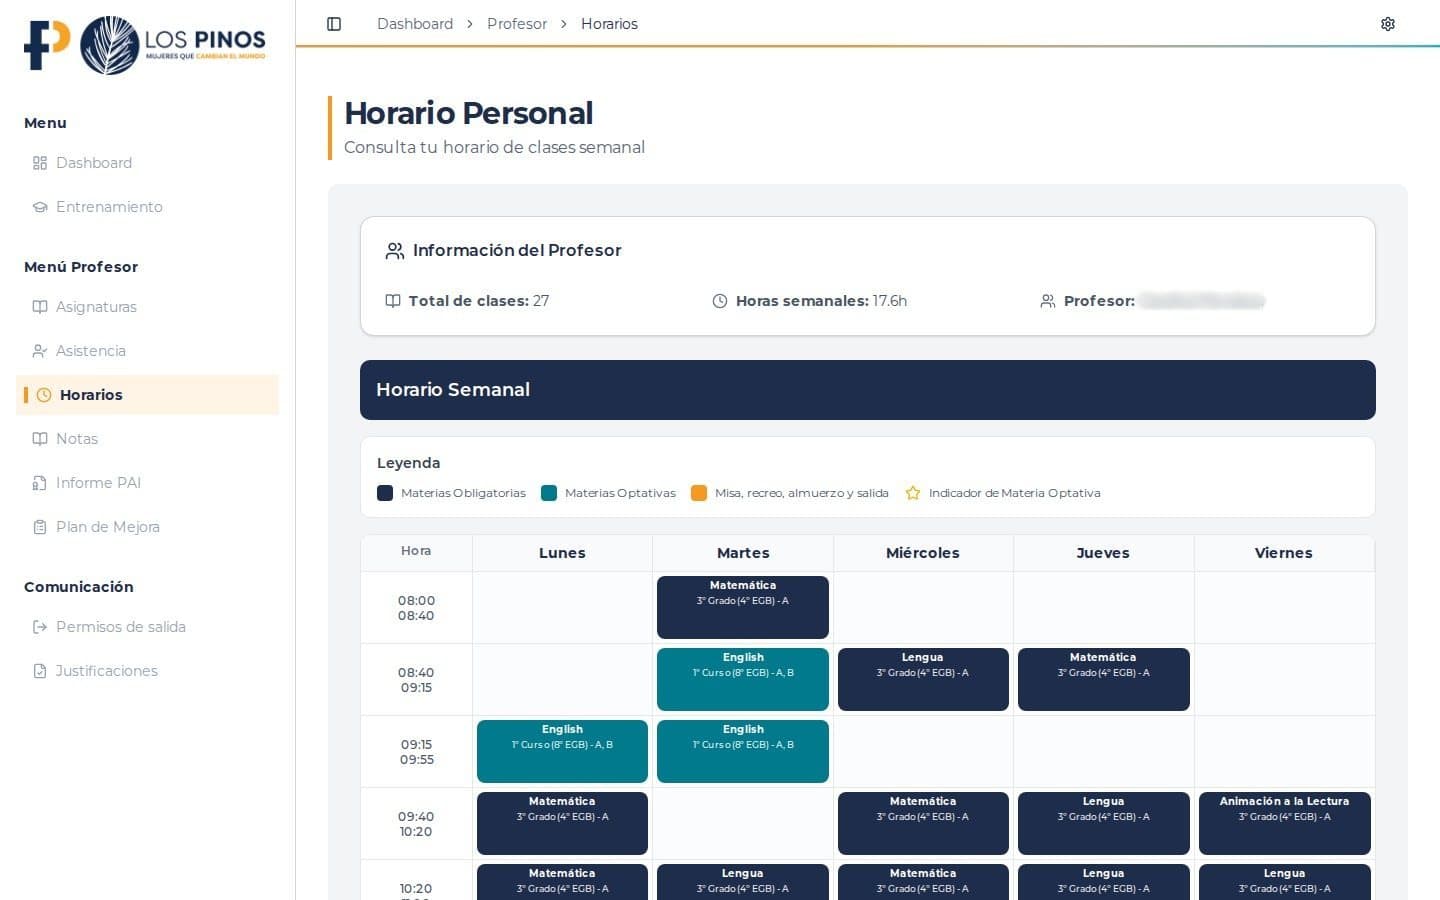Click the Dashboard breadcrumb link

pyautogui.click(x=415, y=24)
